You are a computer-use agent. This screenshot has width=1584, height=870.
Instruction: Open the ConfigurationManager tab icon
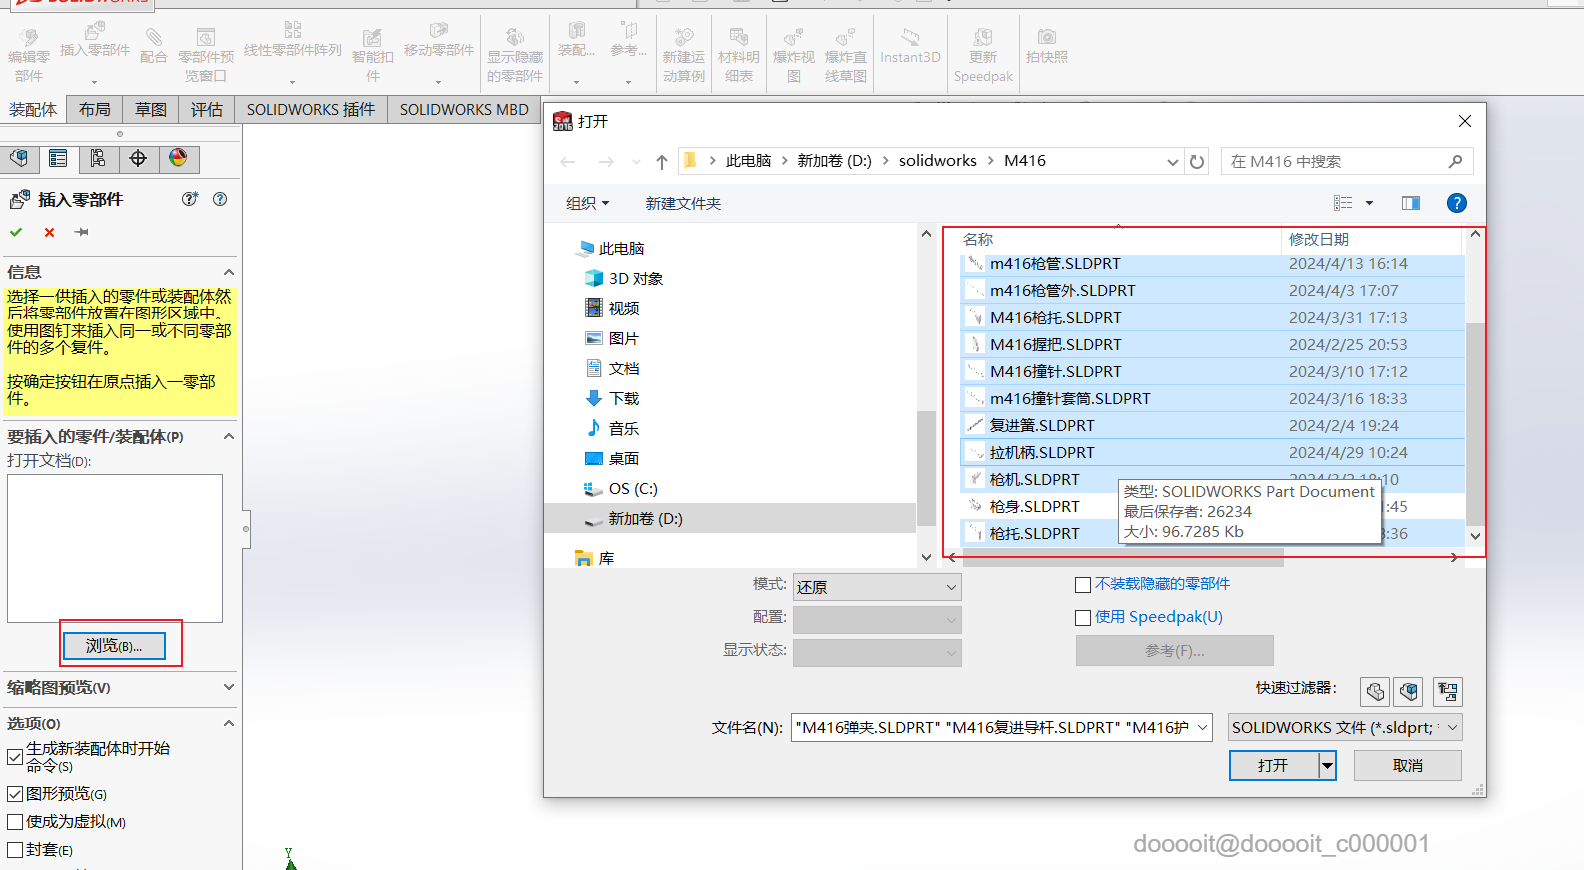coord(98,159)
